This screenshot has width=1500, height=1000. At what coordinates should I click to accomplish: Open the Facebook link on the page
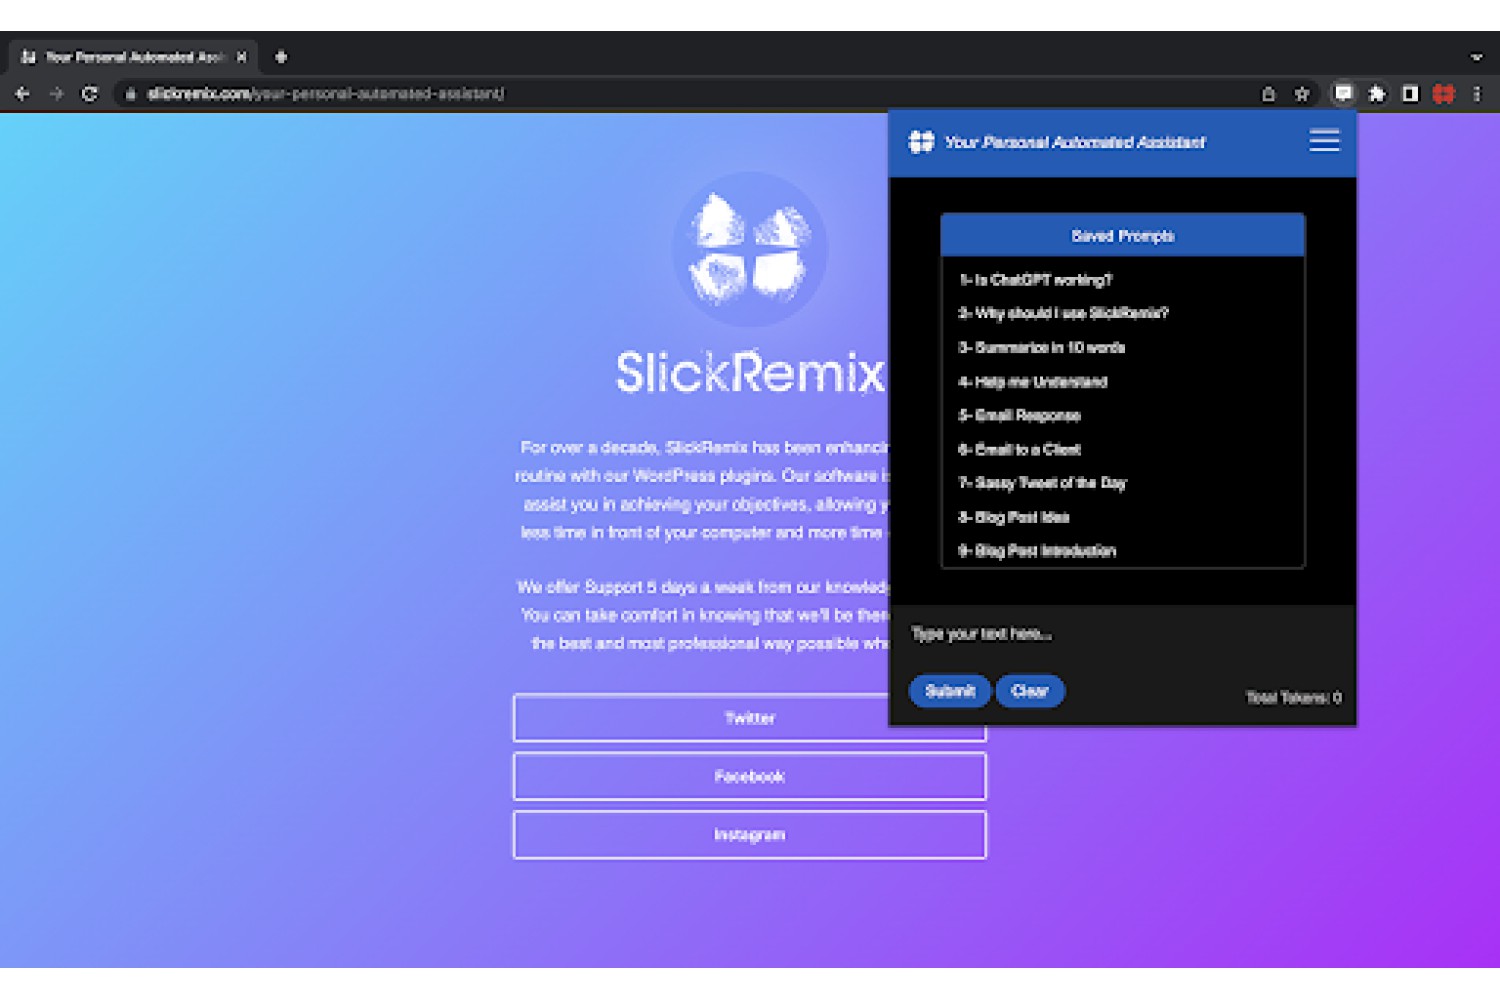coord(750,776)
